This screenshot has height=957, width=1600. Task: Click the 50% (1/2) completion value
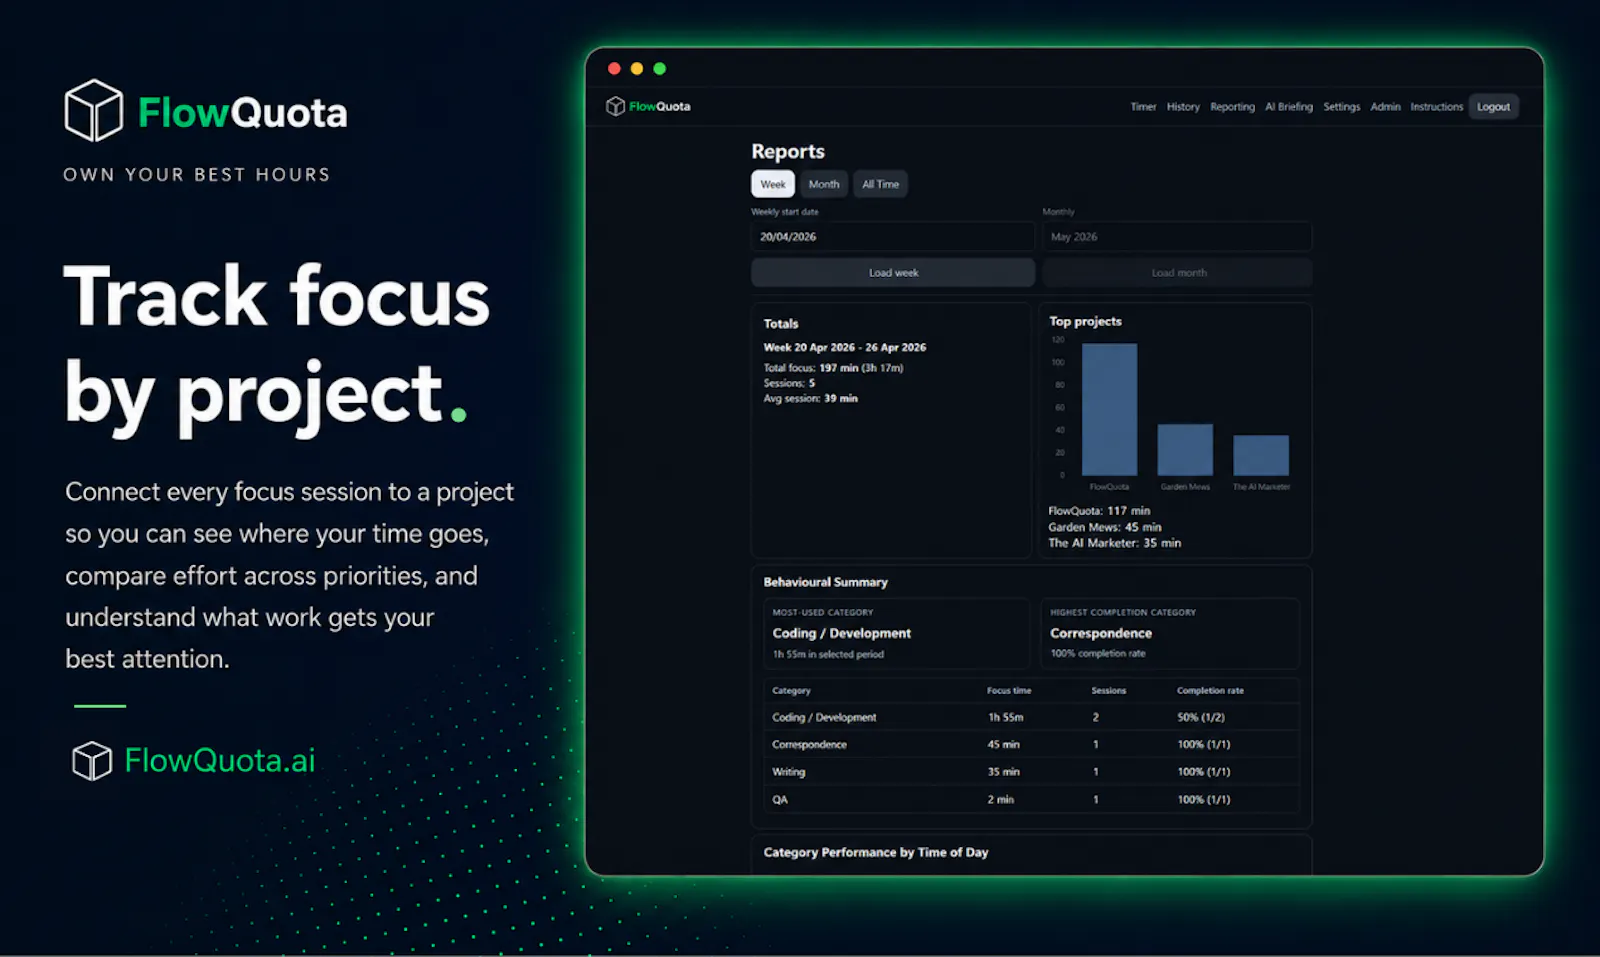click(x=1201, y=718)
